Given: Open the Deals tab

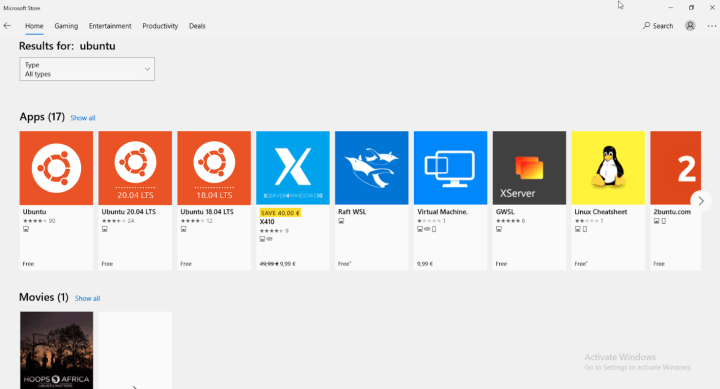Looking at the screenshot, I should [197, 26].
